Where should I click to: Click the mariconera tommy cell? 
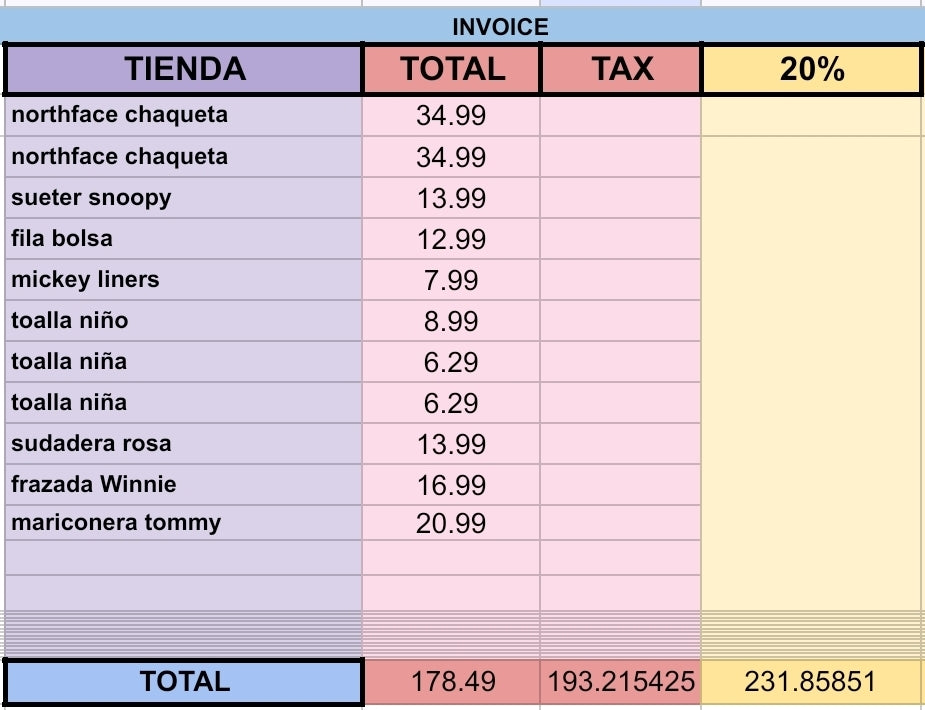[x=184, y=523]
